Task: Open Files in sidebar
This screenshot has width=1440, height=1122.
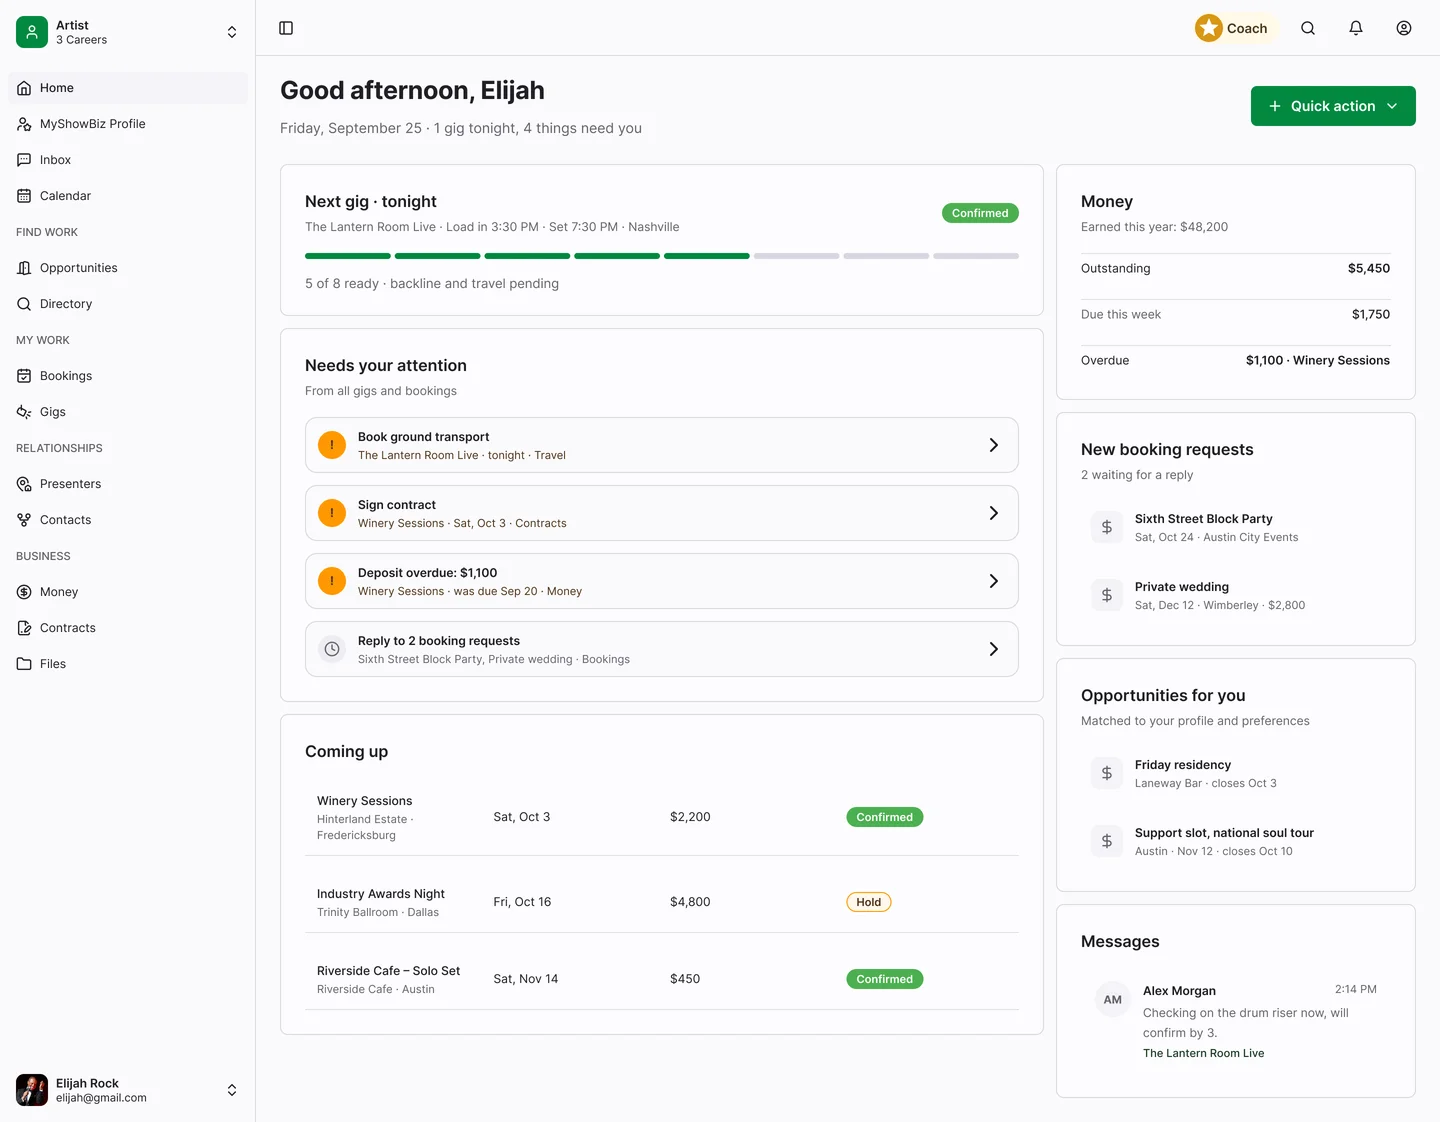Action: point(128,664)
